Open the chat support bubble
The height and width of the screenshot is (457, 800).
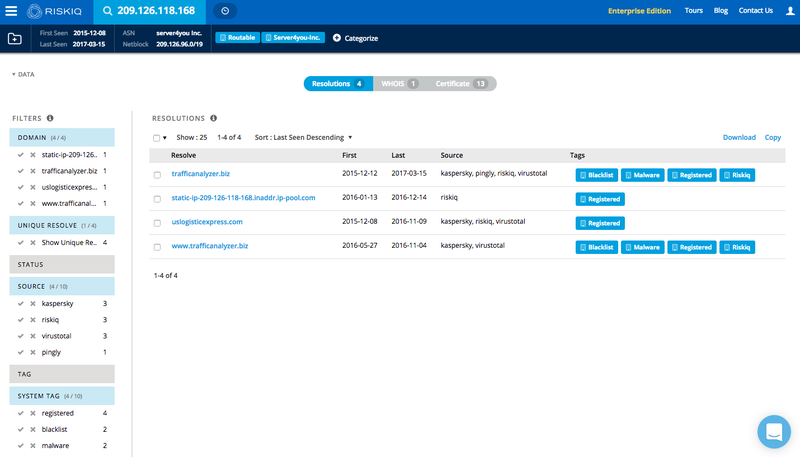774,431
